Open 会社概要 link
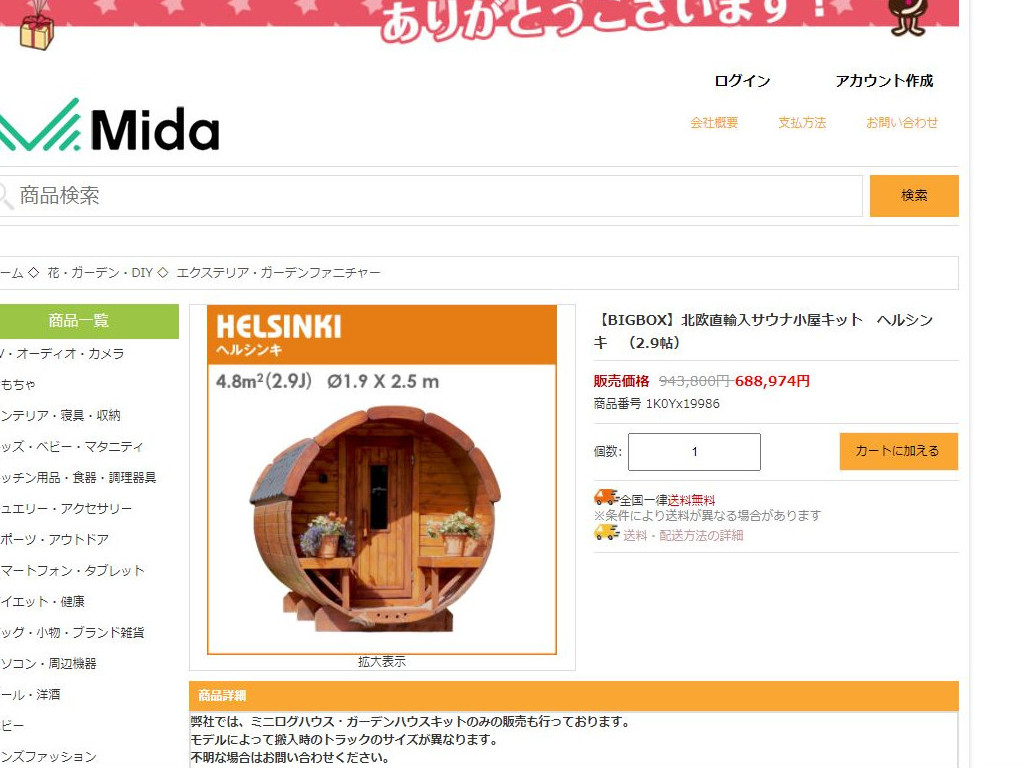Viewport: 1024px width, 768px height. [x=714, y=123]
